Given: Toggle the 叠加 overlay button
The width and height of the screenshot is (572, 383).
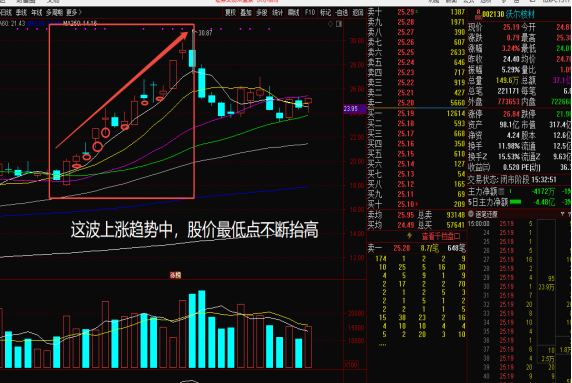Looking at the screenshot, I should [x=246, y=13].
